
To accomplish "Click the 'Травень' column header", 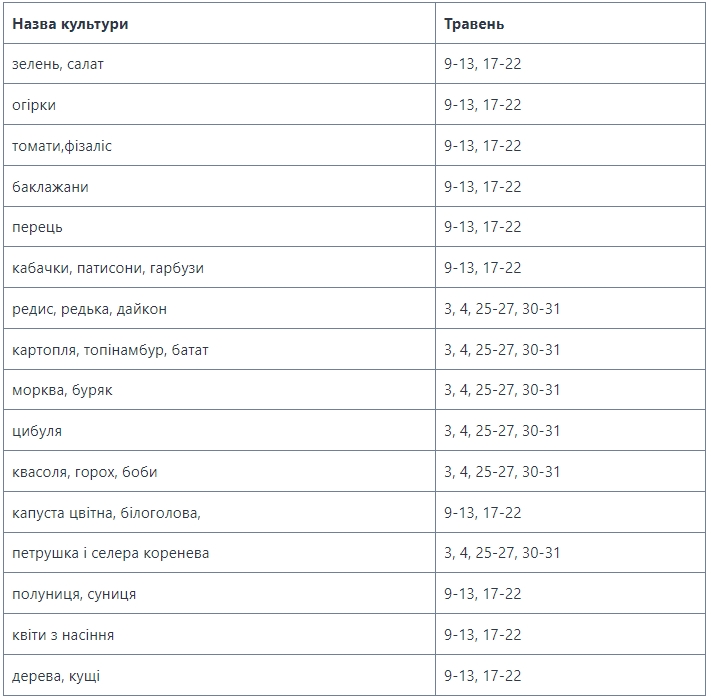I will [474, 23].
